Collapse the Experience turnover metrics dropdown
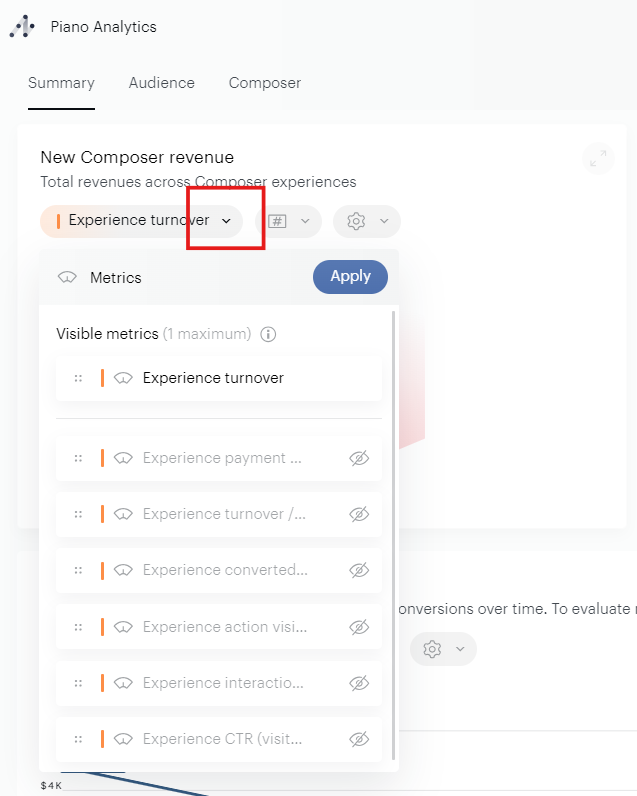 click(x=227, y=221)
